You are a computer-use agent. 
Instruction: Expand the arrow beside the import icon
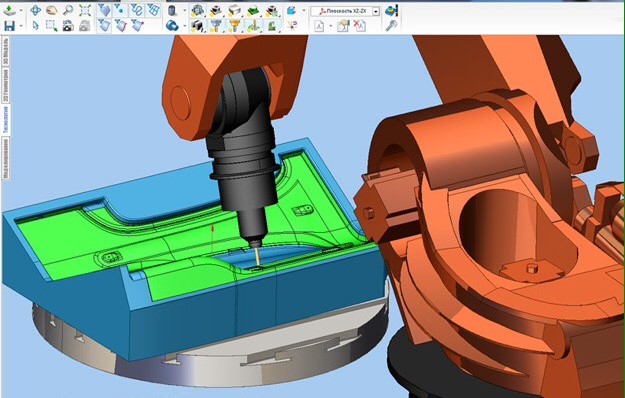pyautogui.click(x=21, y=11)
